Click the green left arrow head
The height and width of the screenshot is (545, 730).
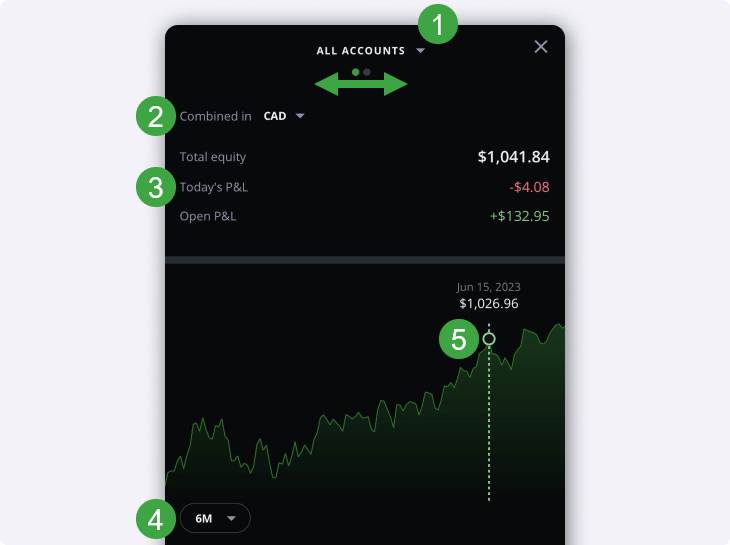point(326,84)
